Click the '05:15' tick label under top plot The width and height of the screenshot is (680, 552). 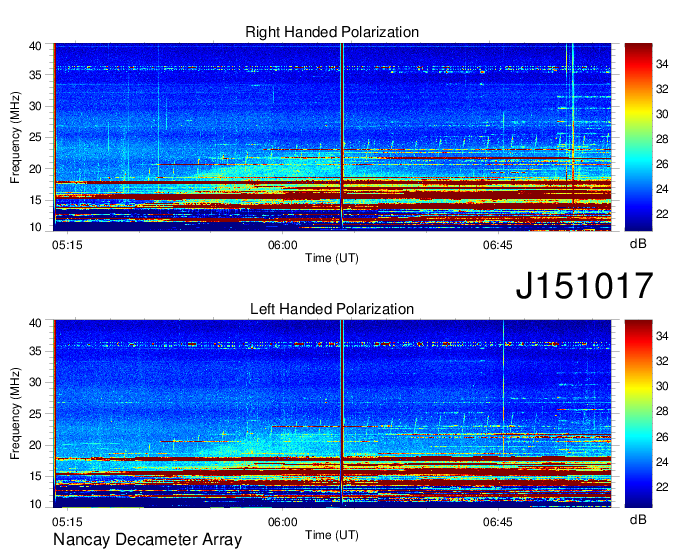tap(67, 245)
